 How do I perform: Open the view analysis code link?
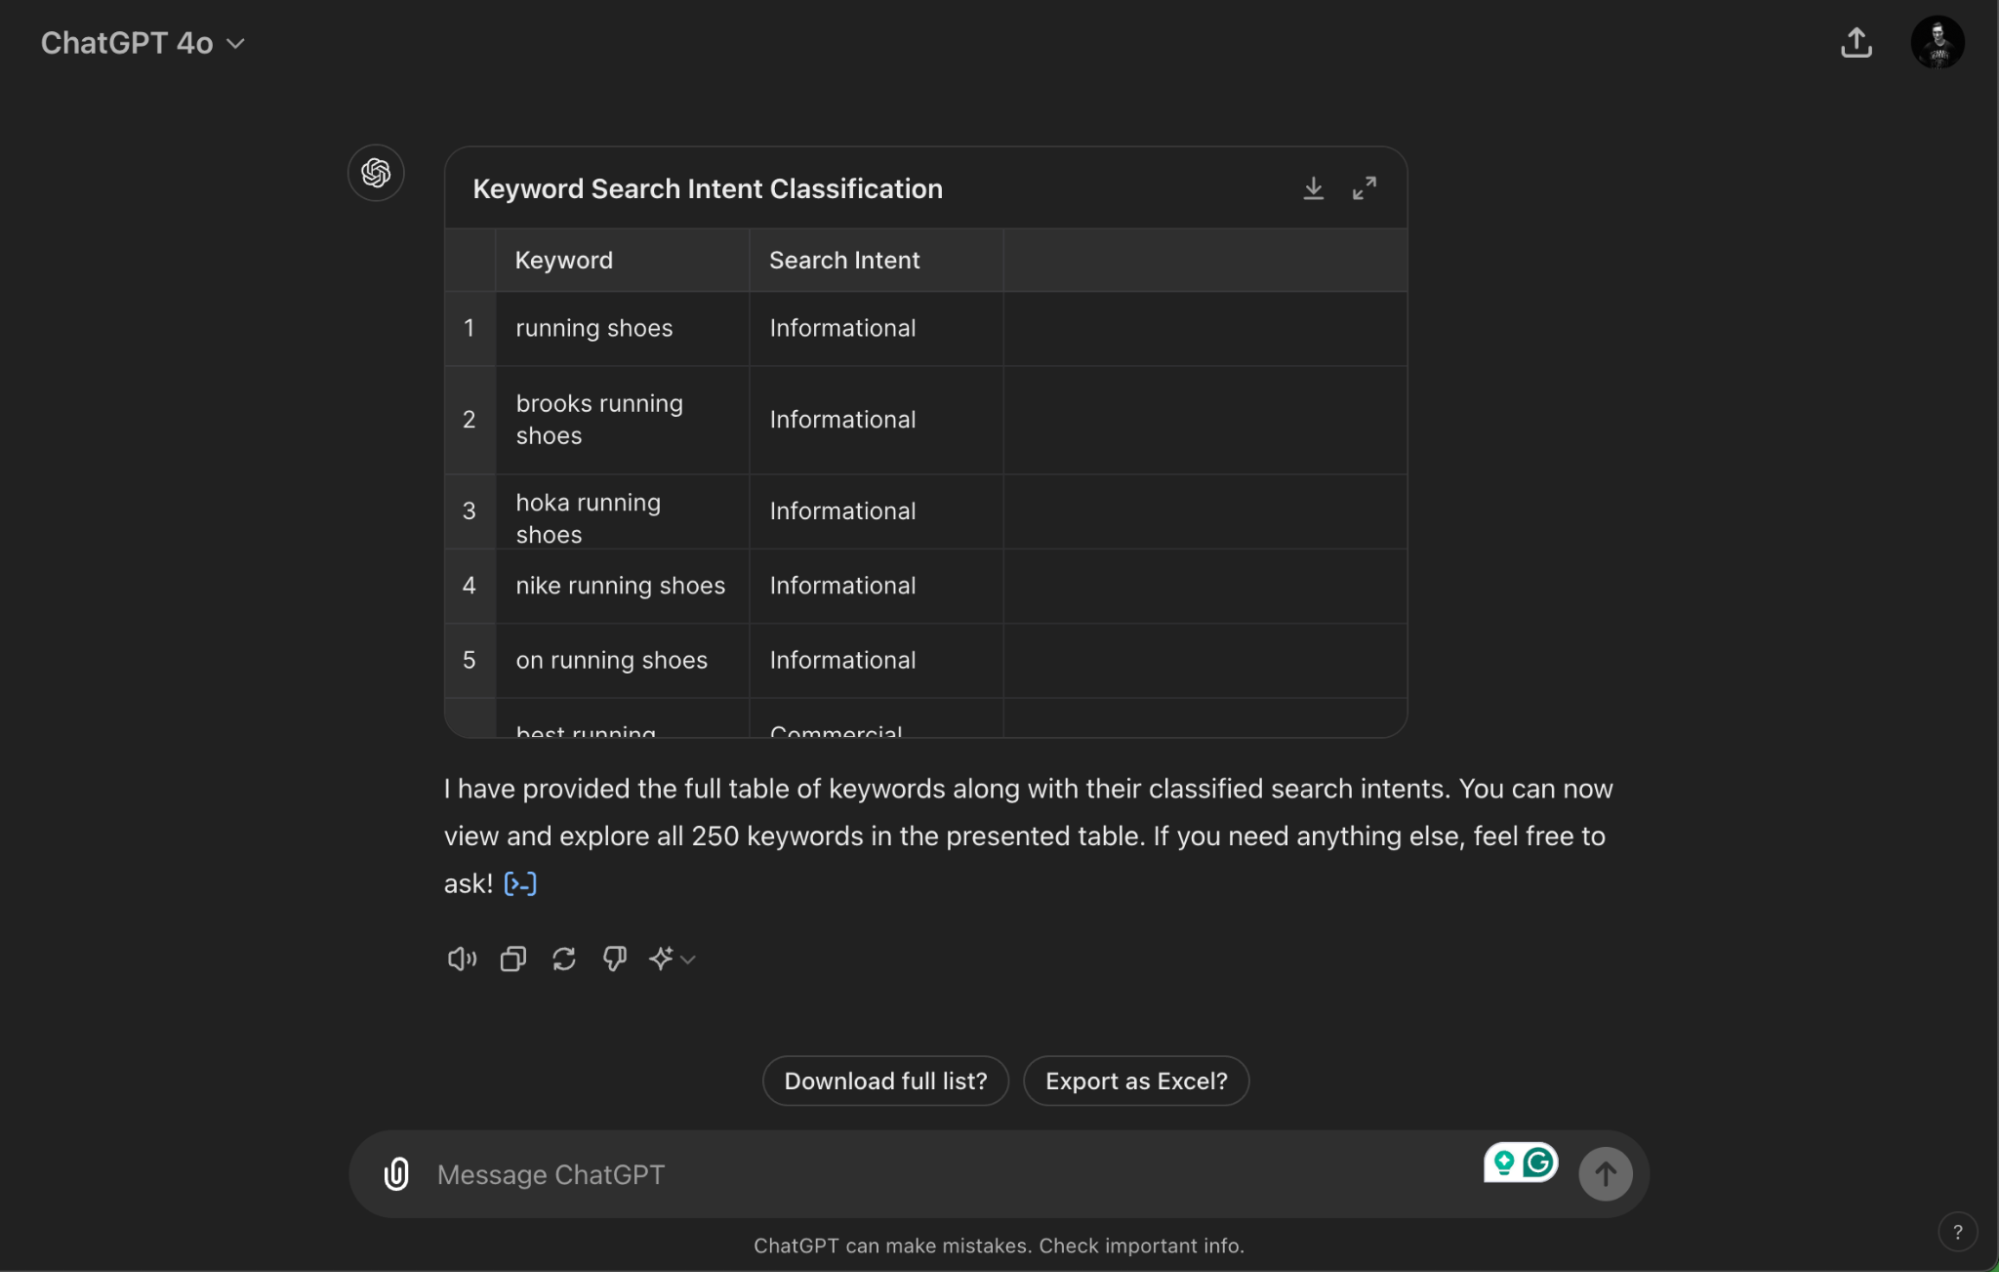click(520, 884)
